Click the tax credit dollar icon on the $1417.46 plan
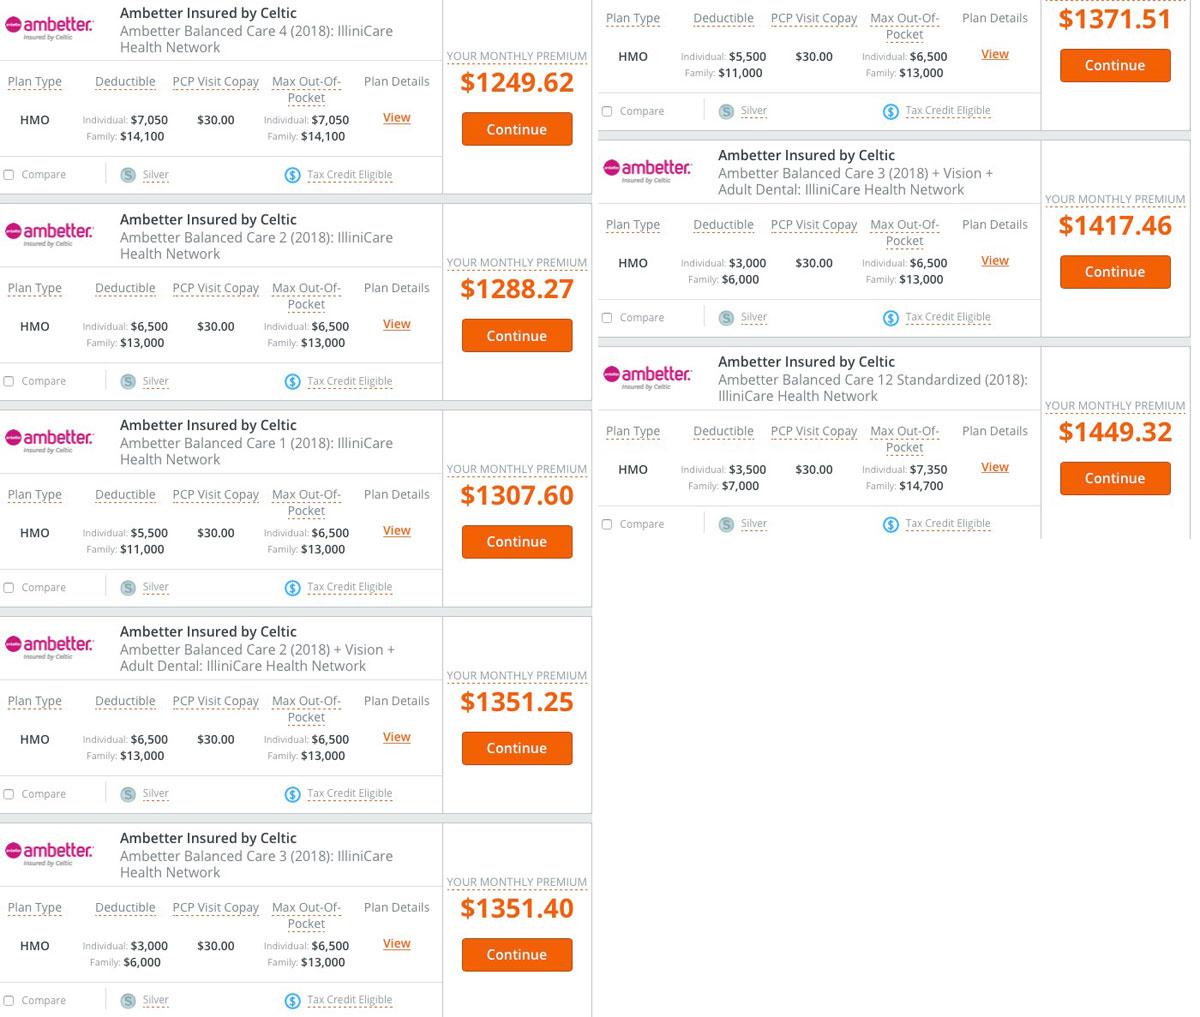Screen dimensions: 1200x1017 pyautogui.click(x=890, y=318)
